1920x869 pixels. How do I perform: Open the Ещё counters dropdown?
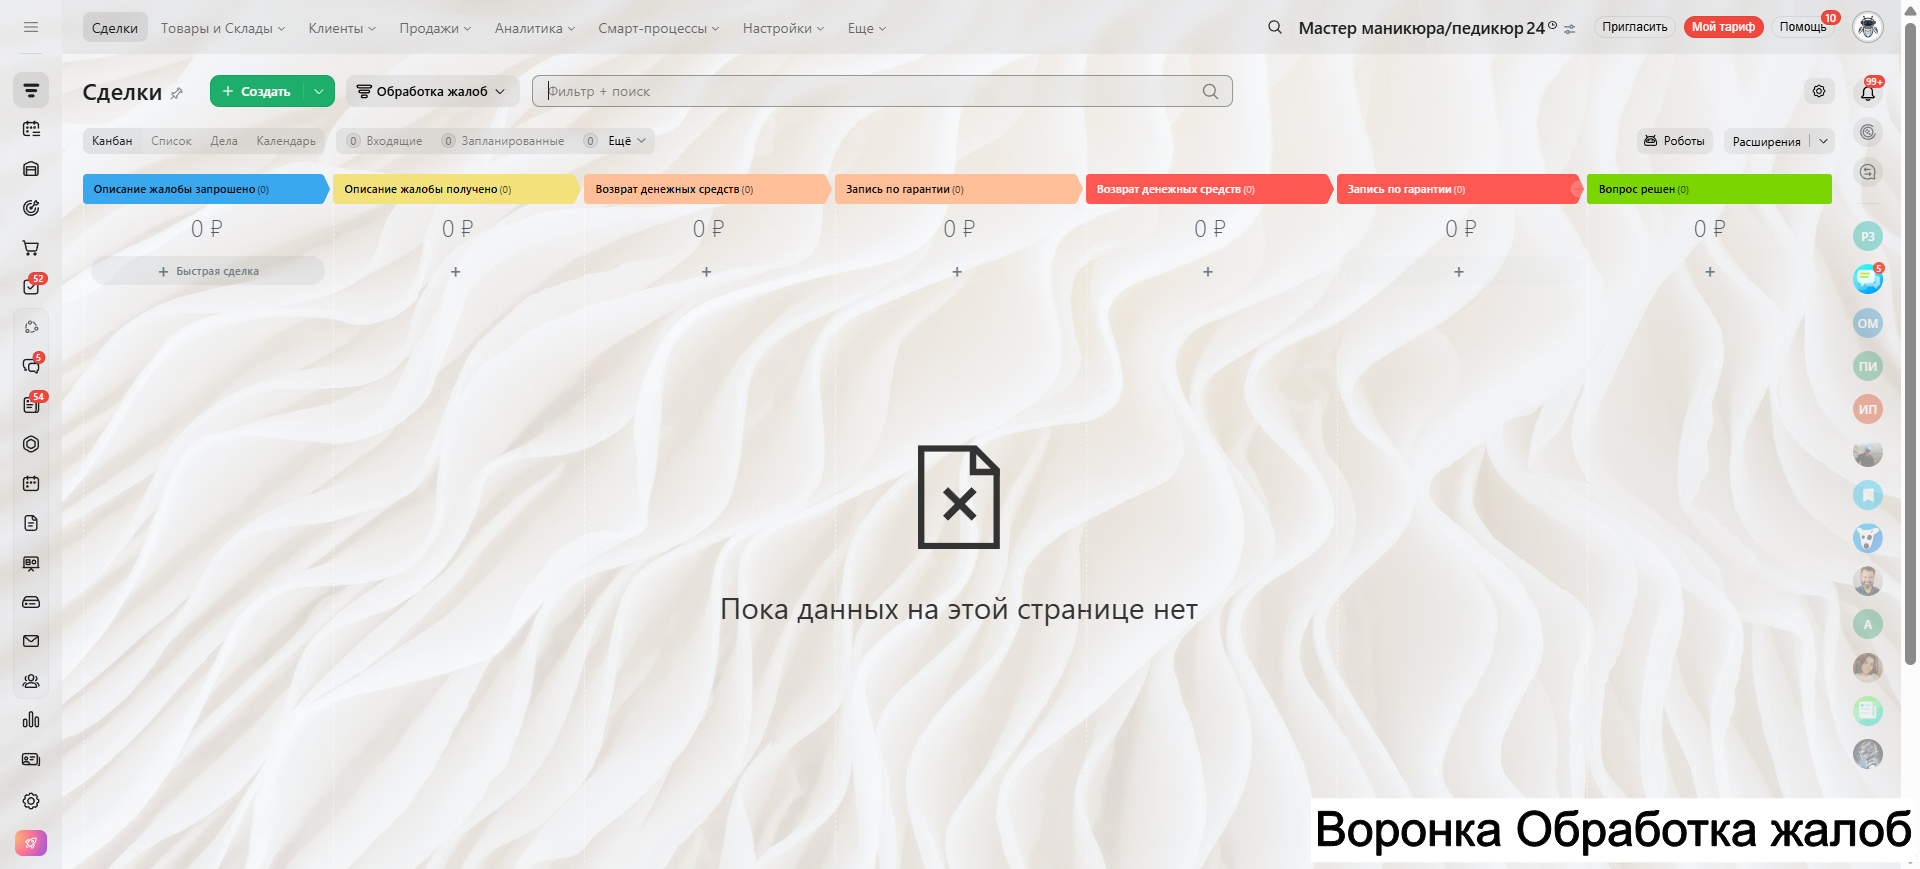click(627, 141)
